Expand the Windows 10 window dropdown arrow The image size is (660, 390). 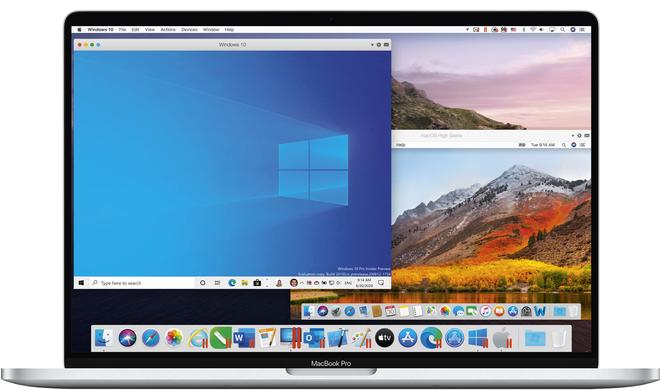[372, 45]
